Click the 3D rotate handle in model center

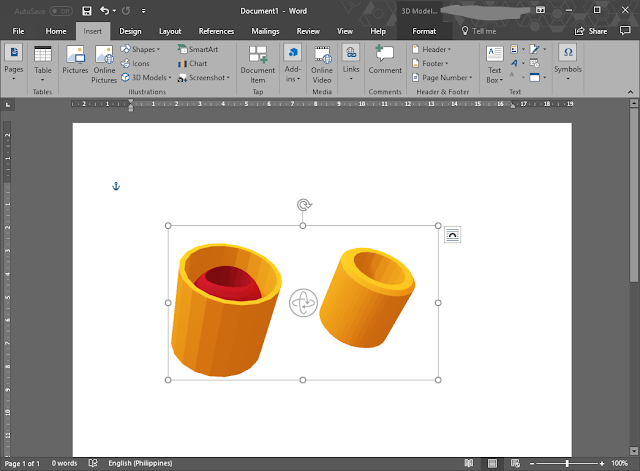click(303, 303)
